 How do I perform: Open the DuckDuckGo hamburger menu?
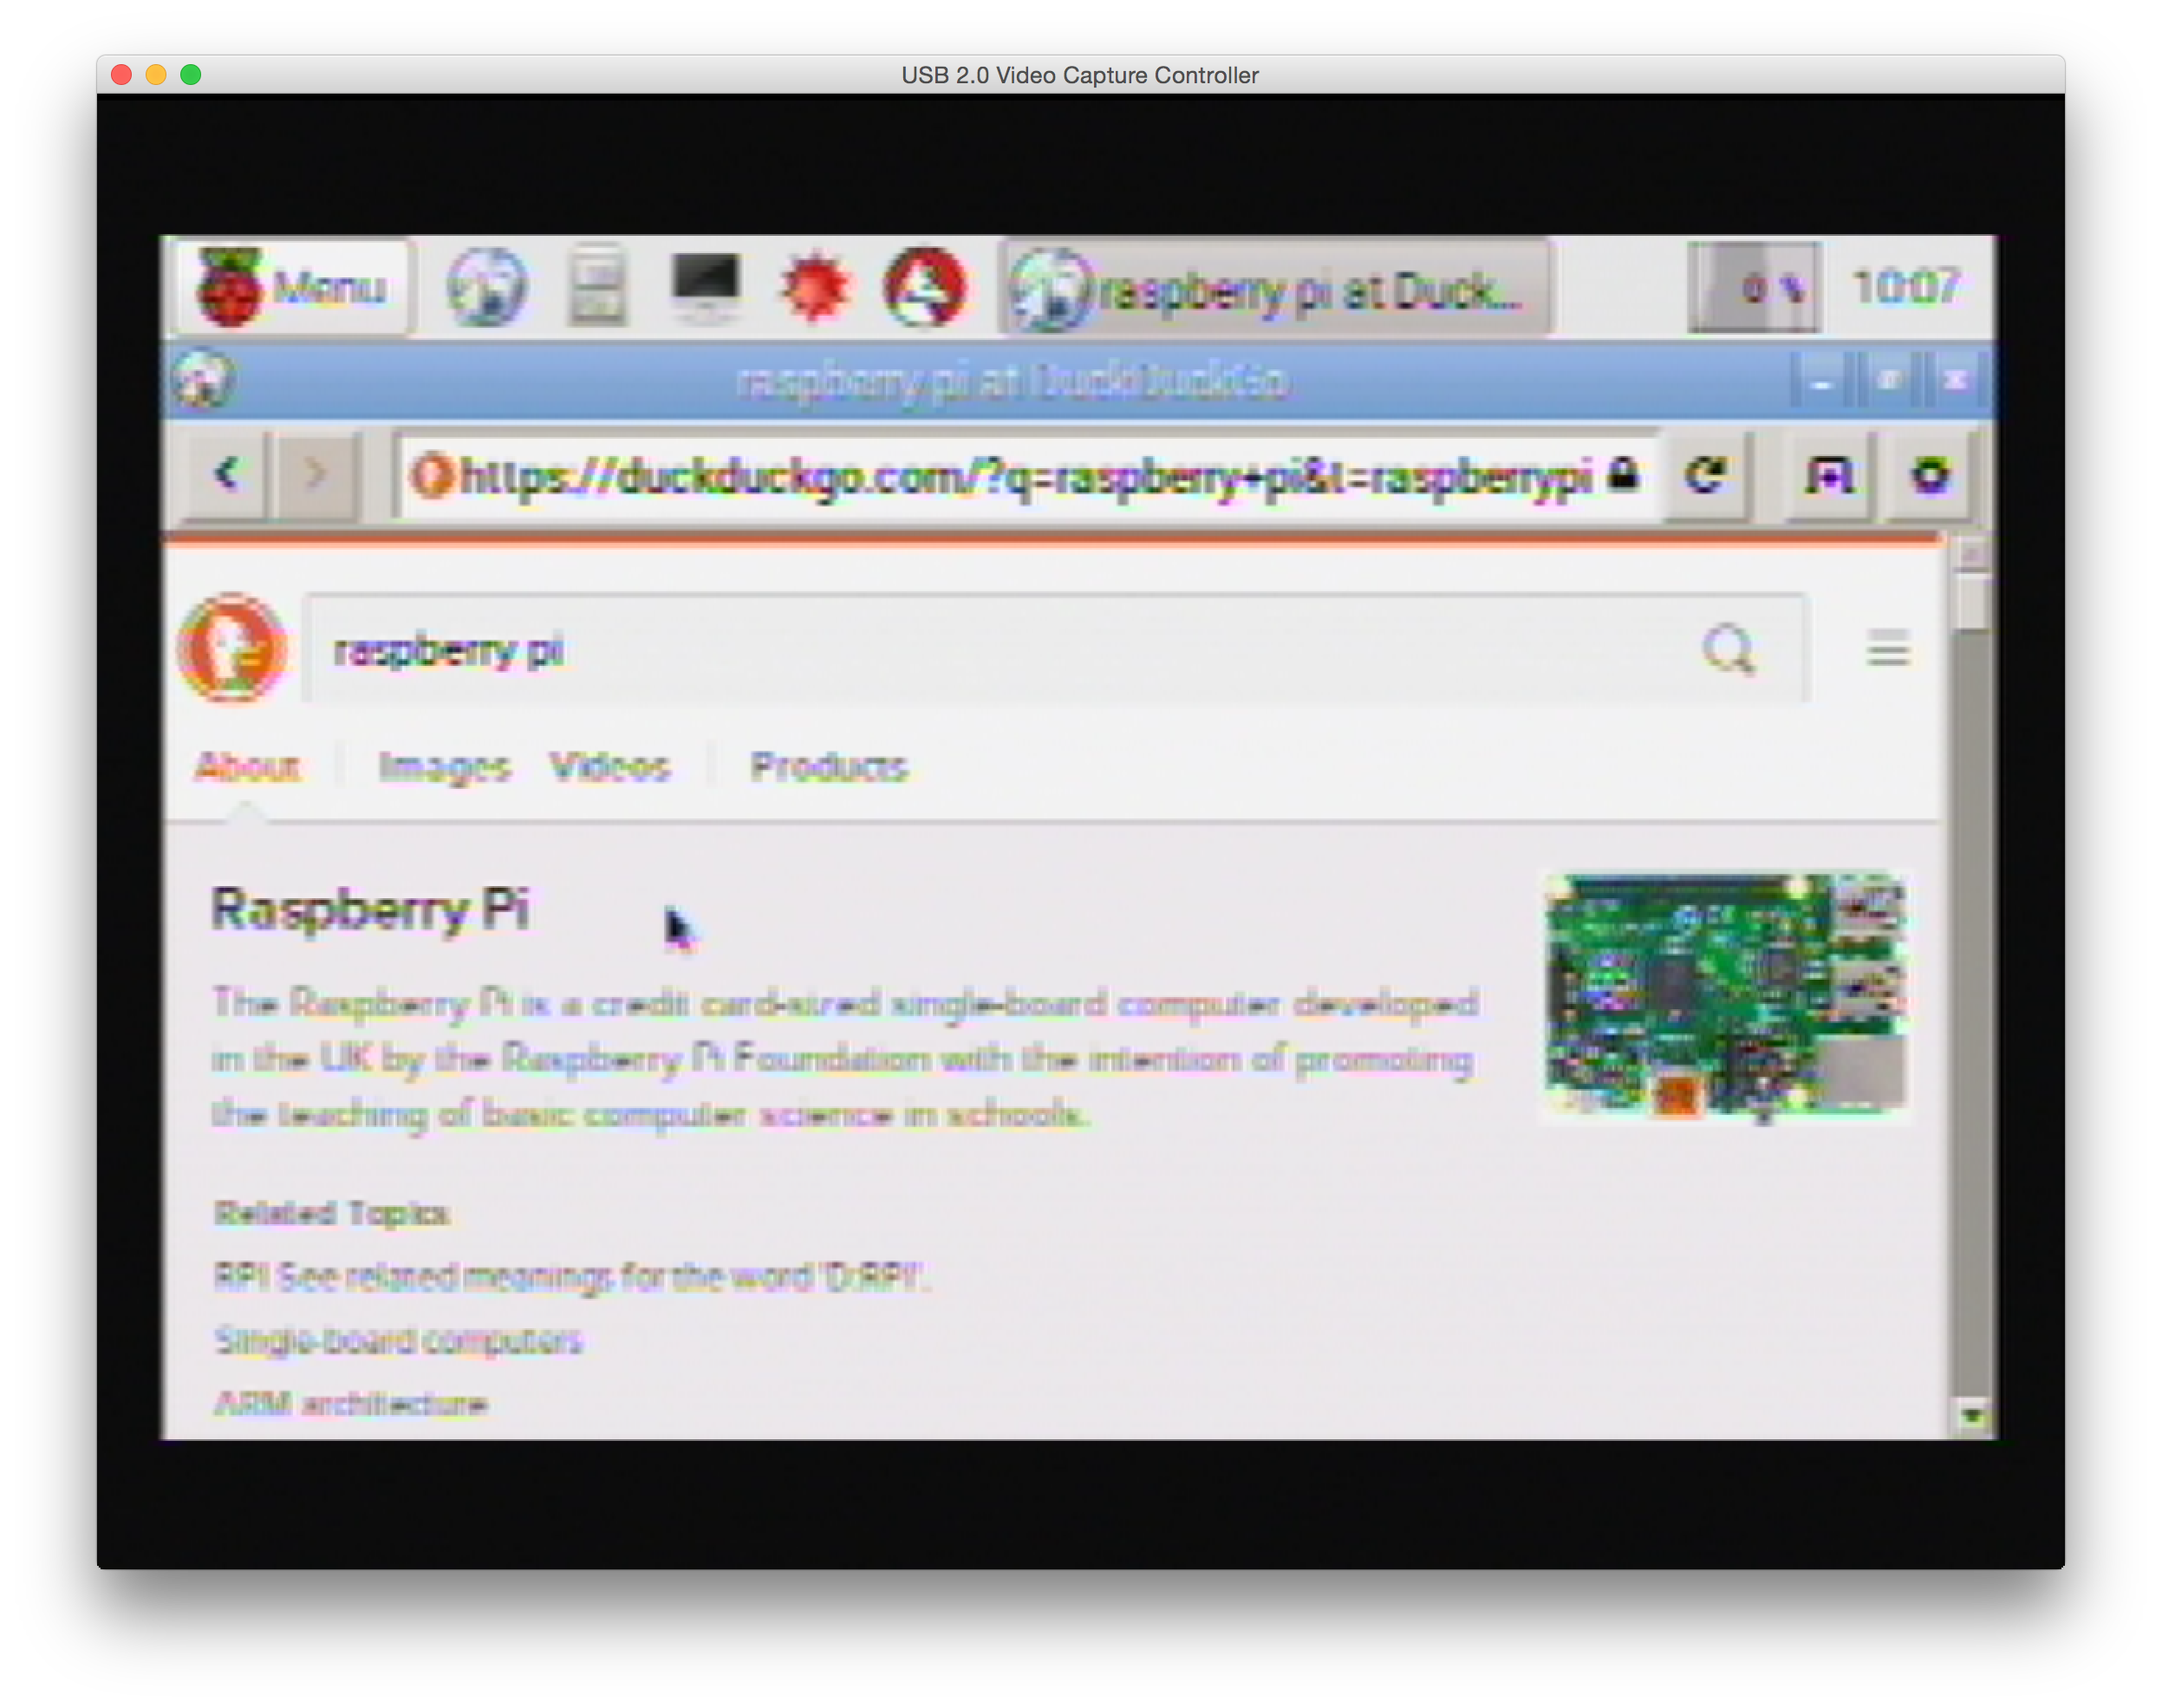point(1888,649)
